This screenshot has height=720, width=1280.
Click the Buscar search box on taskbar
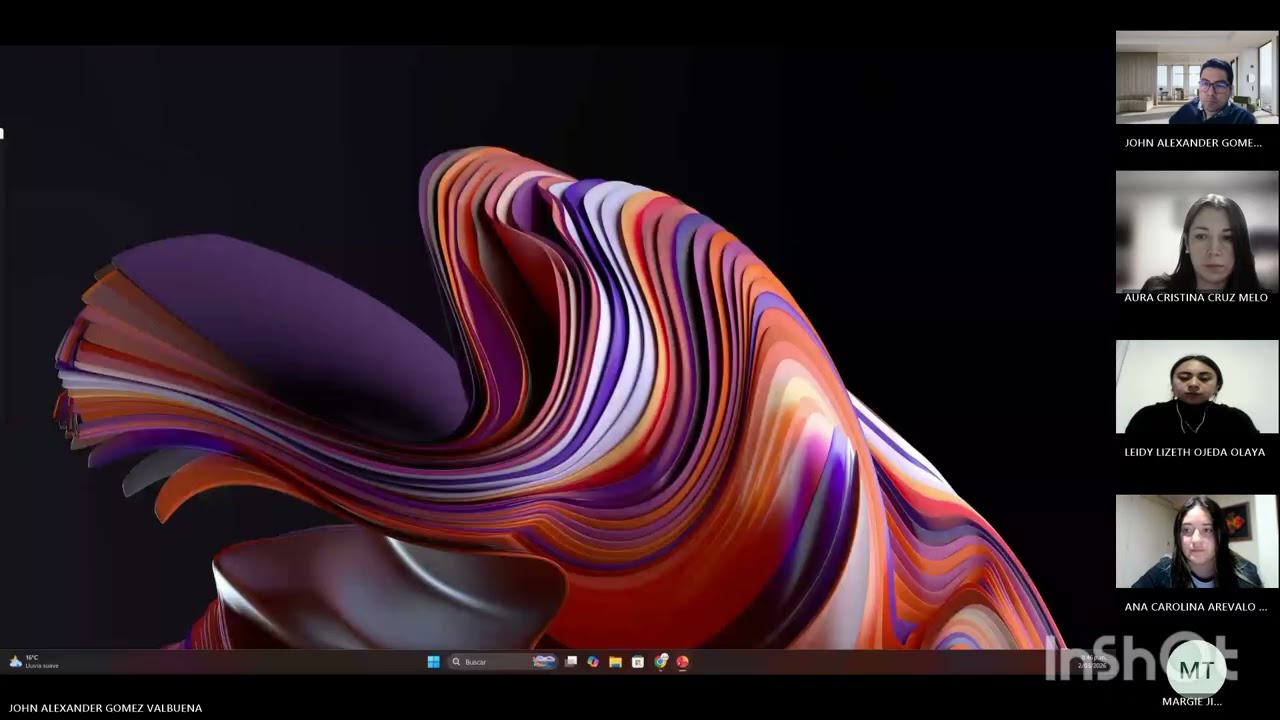(x=503, y=661)
